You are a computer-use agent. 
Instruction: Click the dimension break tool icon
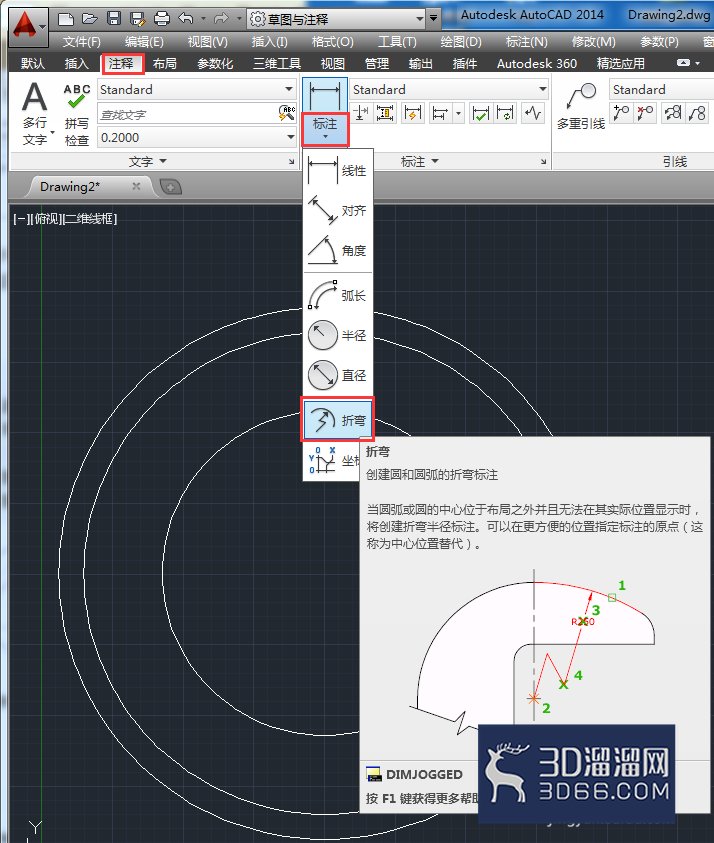[x=361, y=113]
